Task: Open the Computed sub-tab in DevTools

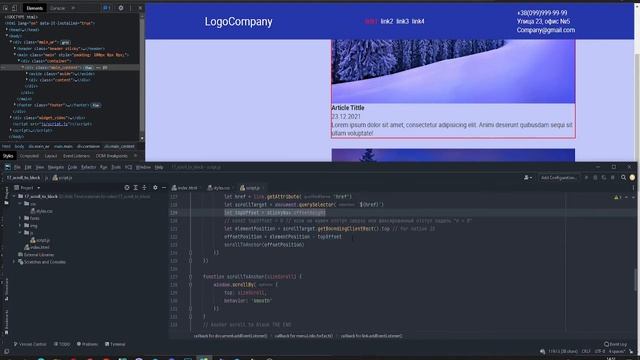Action: [29, 156]
